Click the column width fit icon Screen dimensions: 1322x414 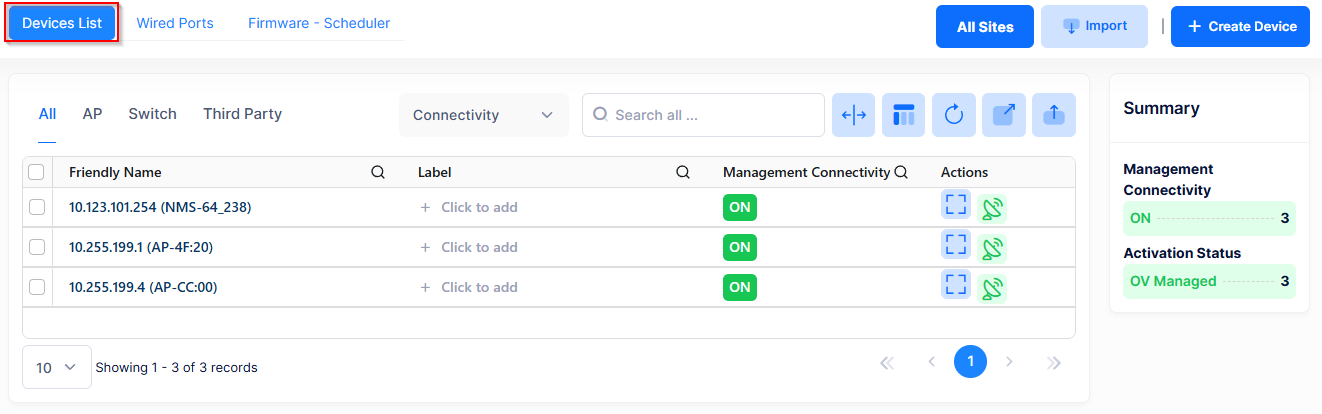point(854,115)
